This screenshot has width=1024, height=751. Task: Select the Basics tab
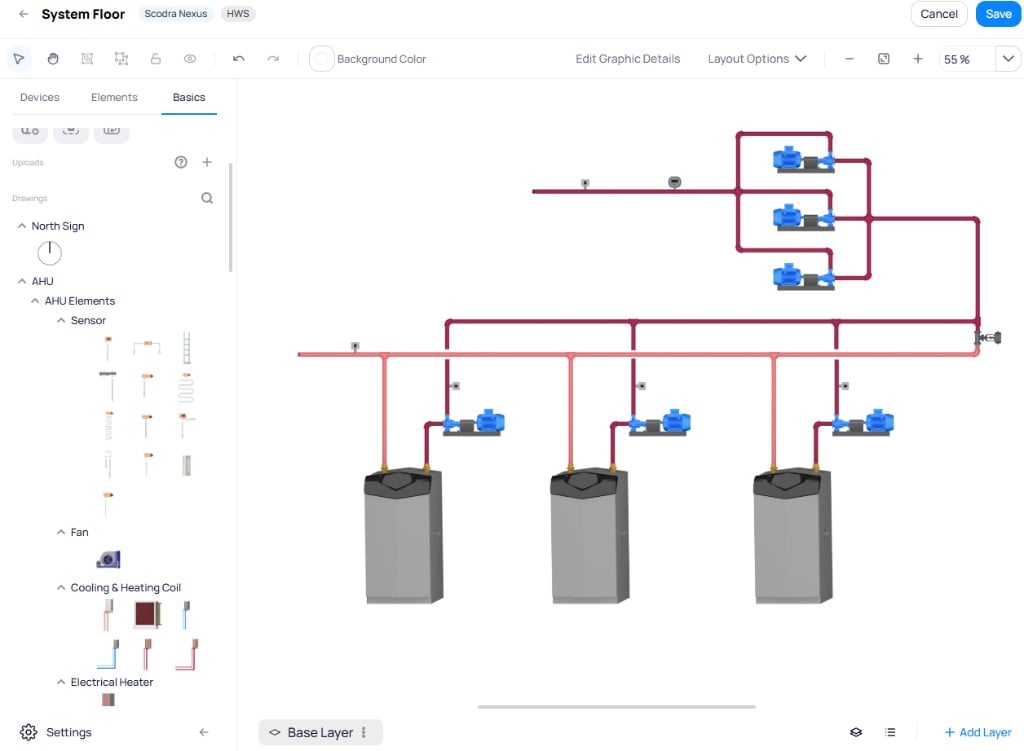(189, 97)
